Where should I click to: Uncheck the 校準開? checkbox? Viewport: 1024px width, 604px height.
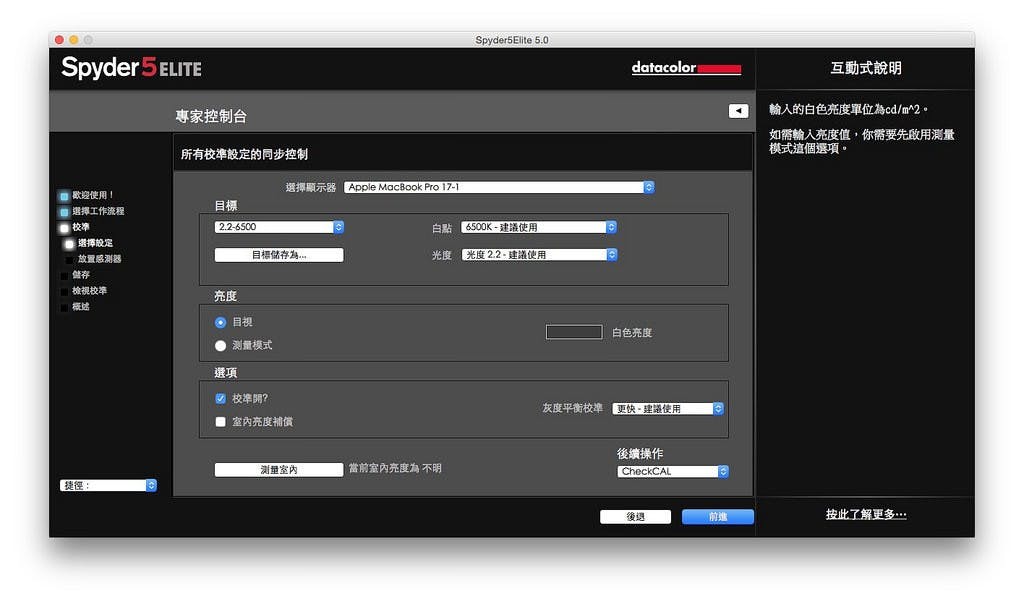[221, 398]
